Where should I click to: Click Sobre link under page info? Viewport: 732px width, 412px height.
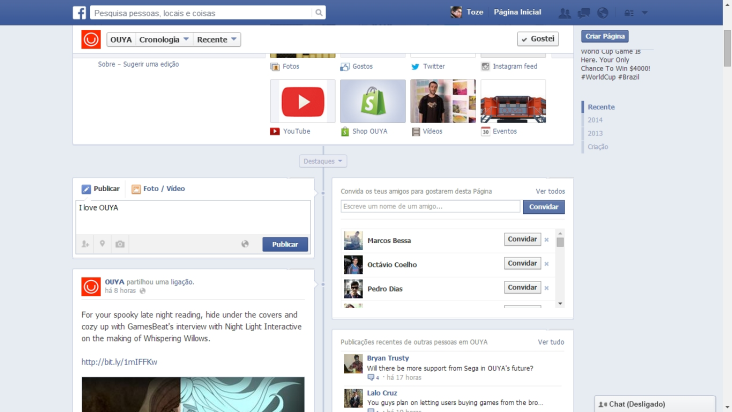coord(106,64)
